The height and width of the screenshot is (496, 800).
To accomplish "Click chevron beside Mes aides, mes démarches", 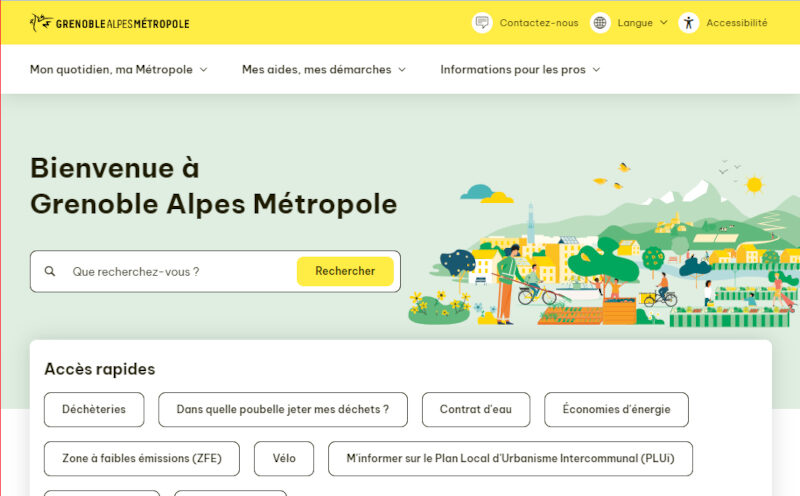I will (x=402, y=69).
